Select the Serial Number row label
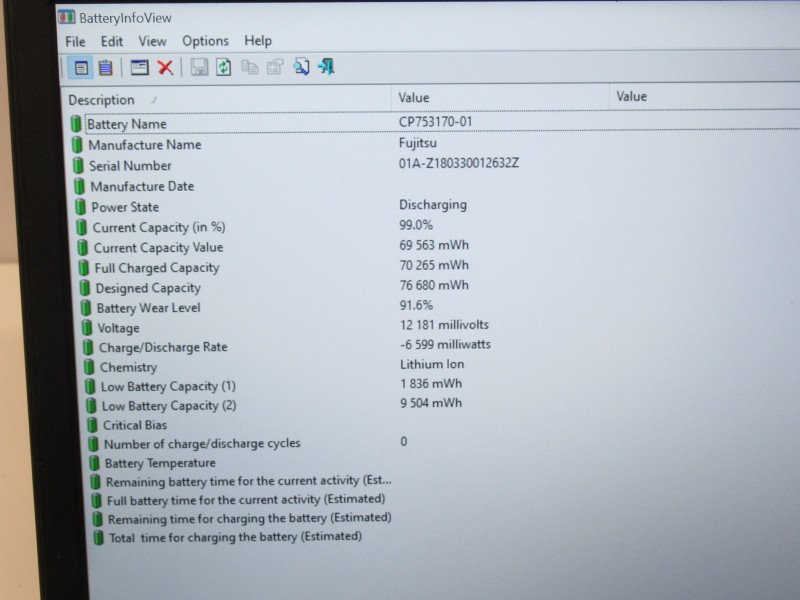800x600 pixels. 130,166
